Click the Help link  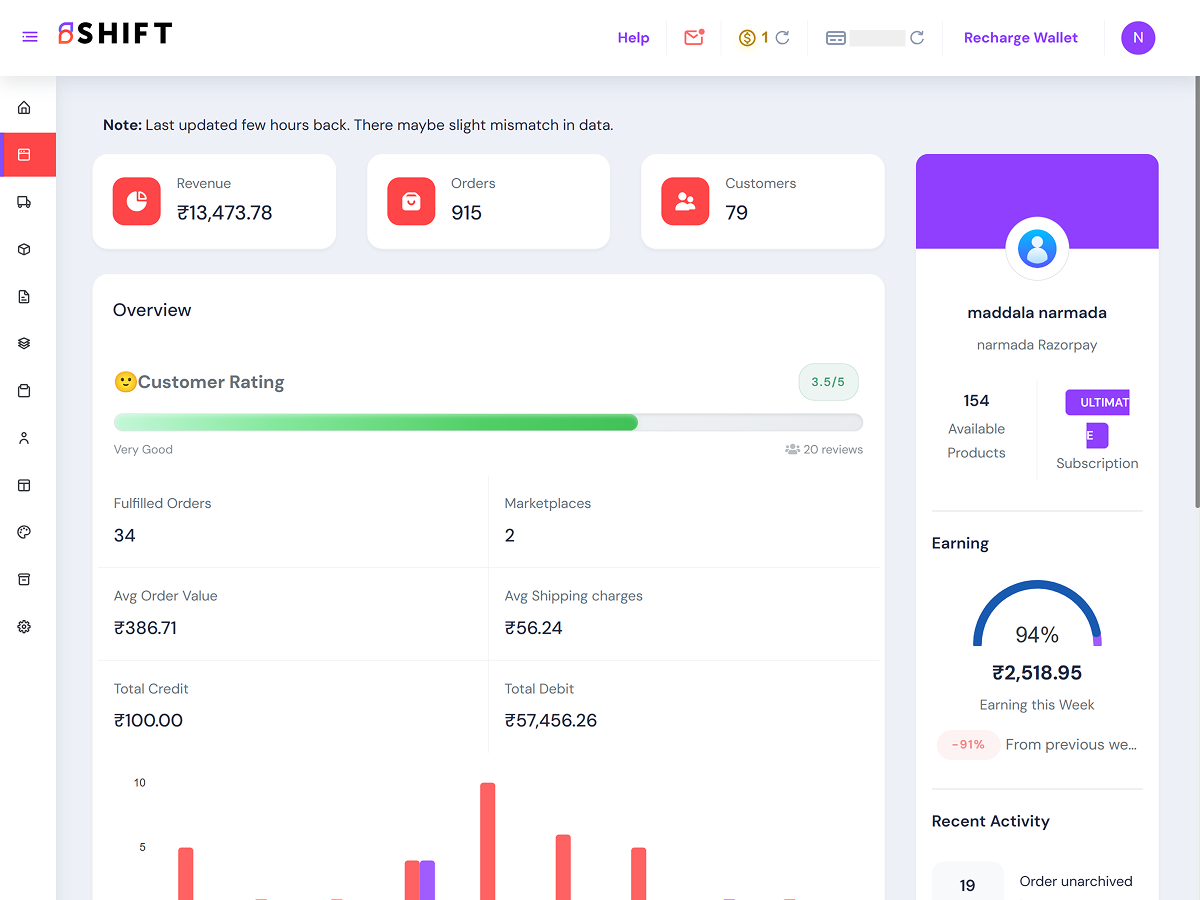point(633,38)
